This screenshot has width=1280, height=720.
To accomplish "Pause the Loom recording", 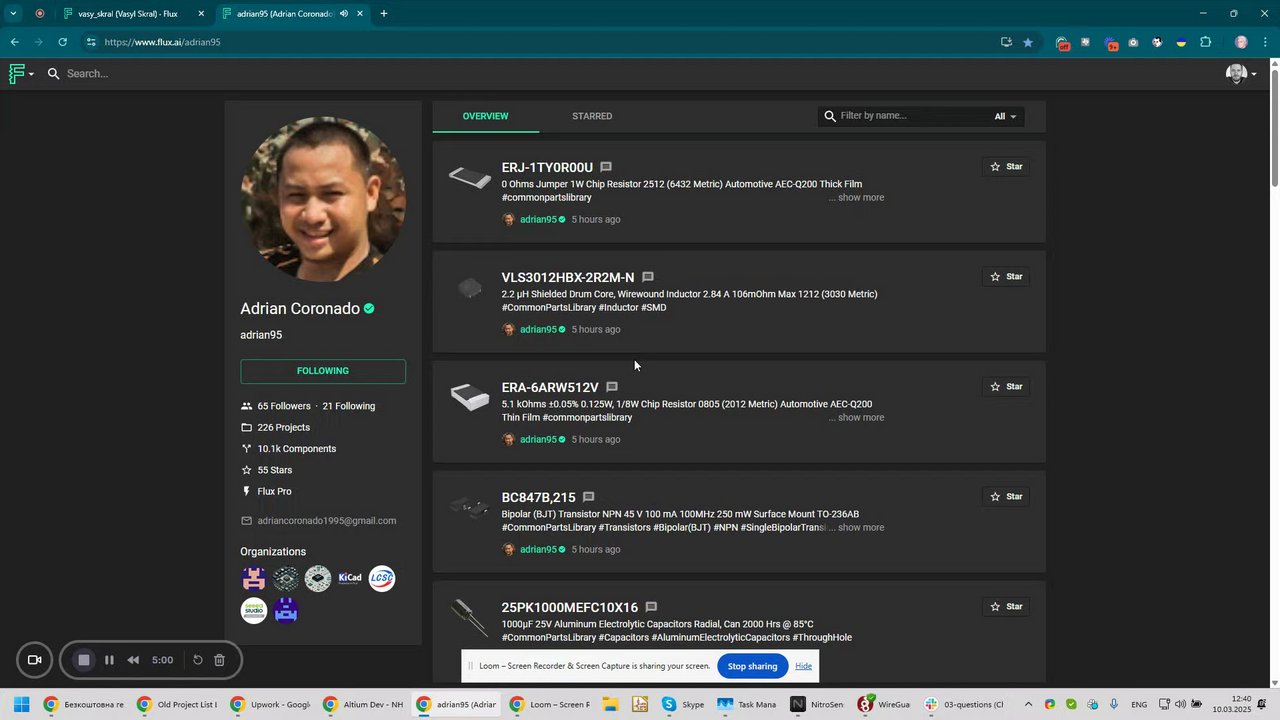I will (109, 660).
